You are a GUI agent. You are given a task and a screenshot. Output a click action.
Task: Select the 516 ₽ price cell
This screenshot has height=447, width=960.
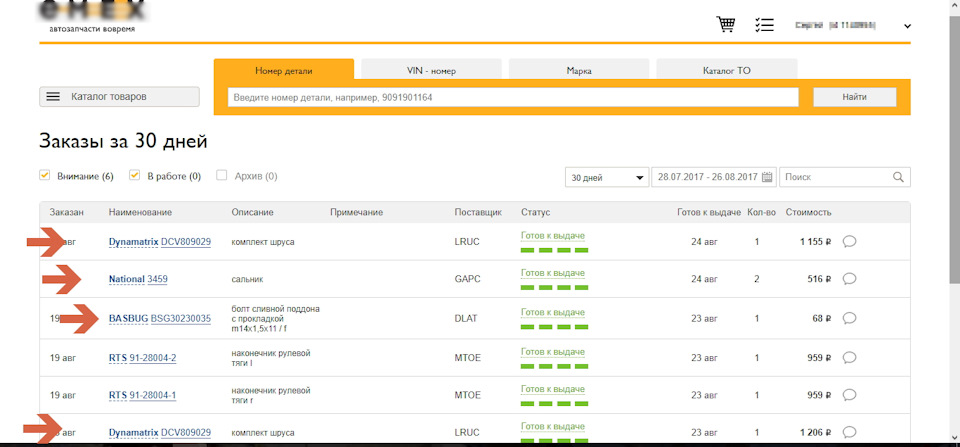(x=819, y=279)
